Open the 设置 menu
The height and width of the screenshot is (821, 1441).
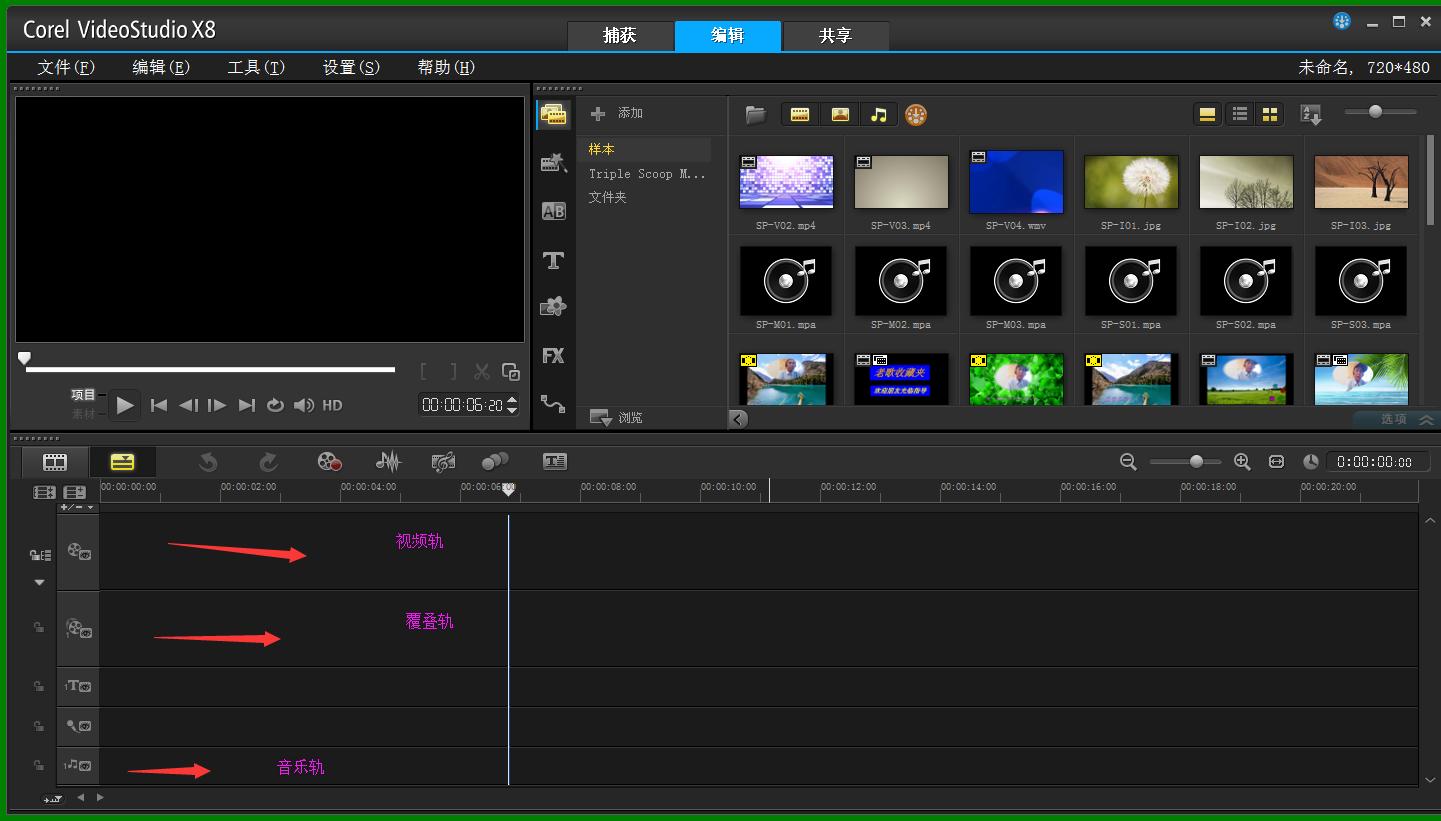click(350, 67)
